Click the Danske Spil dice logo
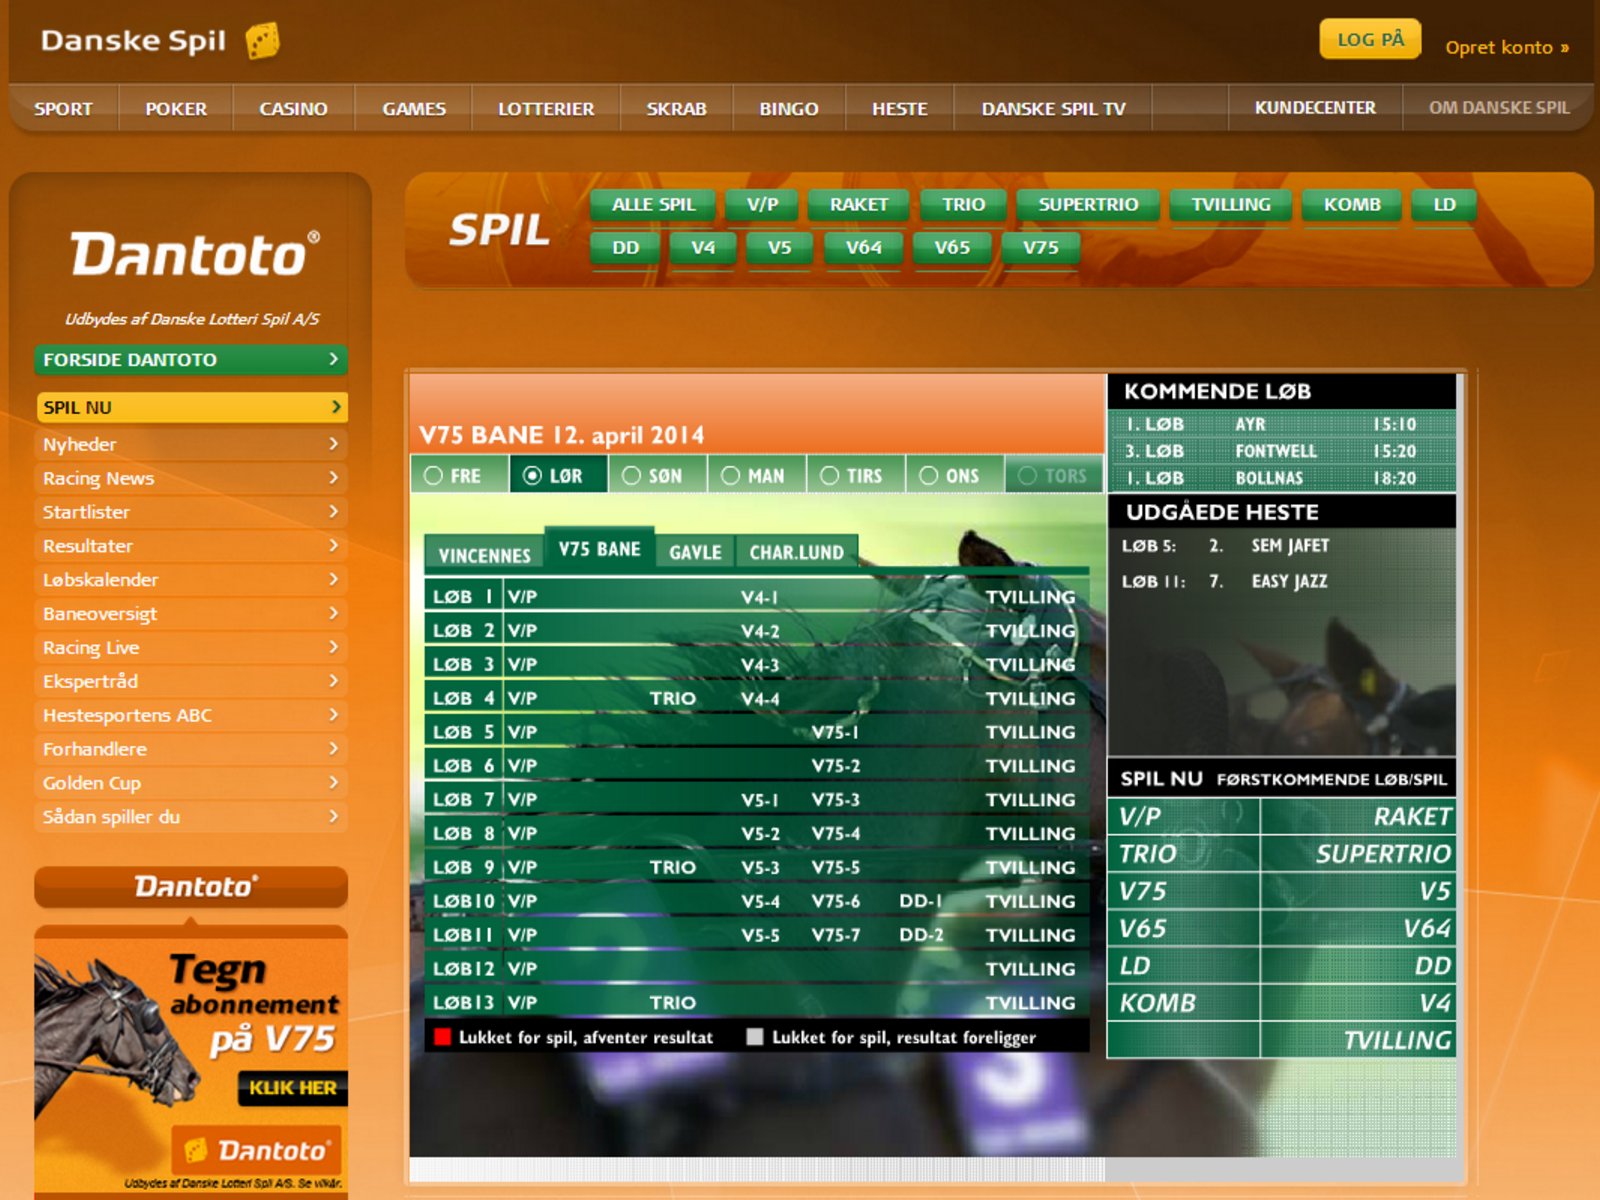Screen dimensions: 1600x1200 pyautogui.click(x=262, y=41)
